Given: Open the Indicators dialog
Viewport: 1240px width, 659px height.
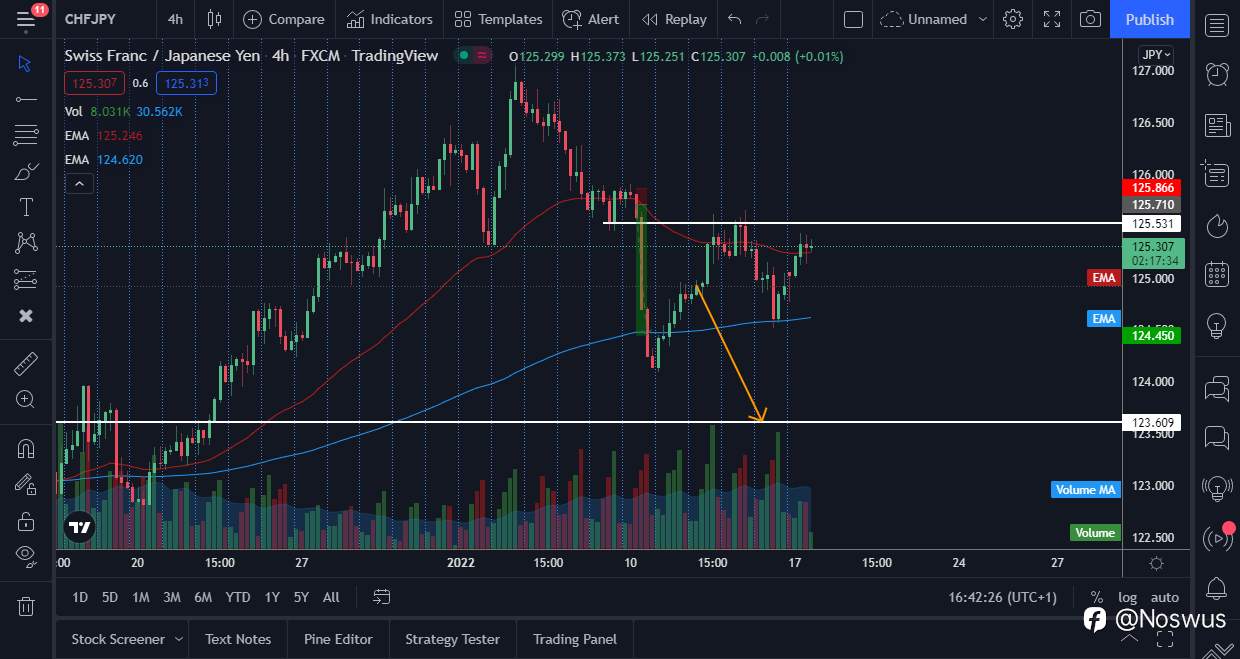Looking at the screenshot, I should [x=390, y=18].
